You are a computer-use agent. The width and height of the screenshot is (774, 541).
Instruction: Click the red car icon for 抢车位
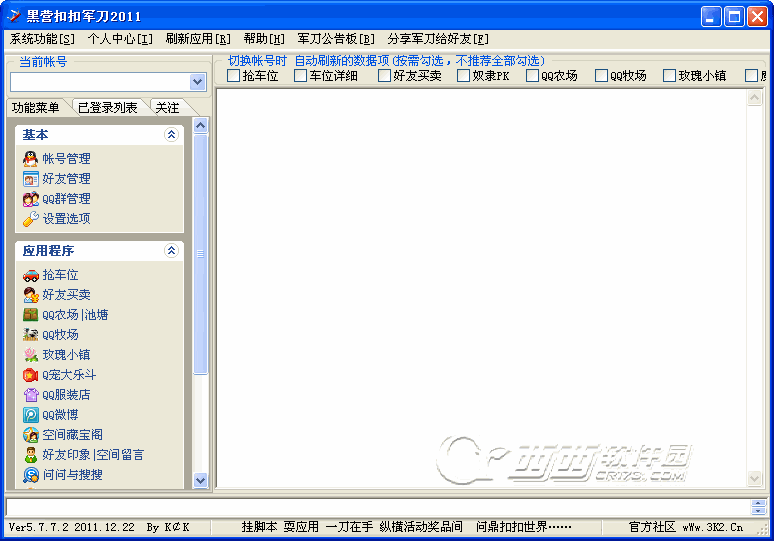pos(31,275)
